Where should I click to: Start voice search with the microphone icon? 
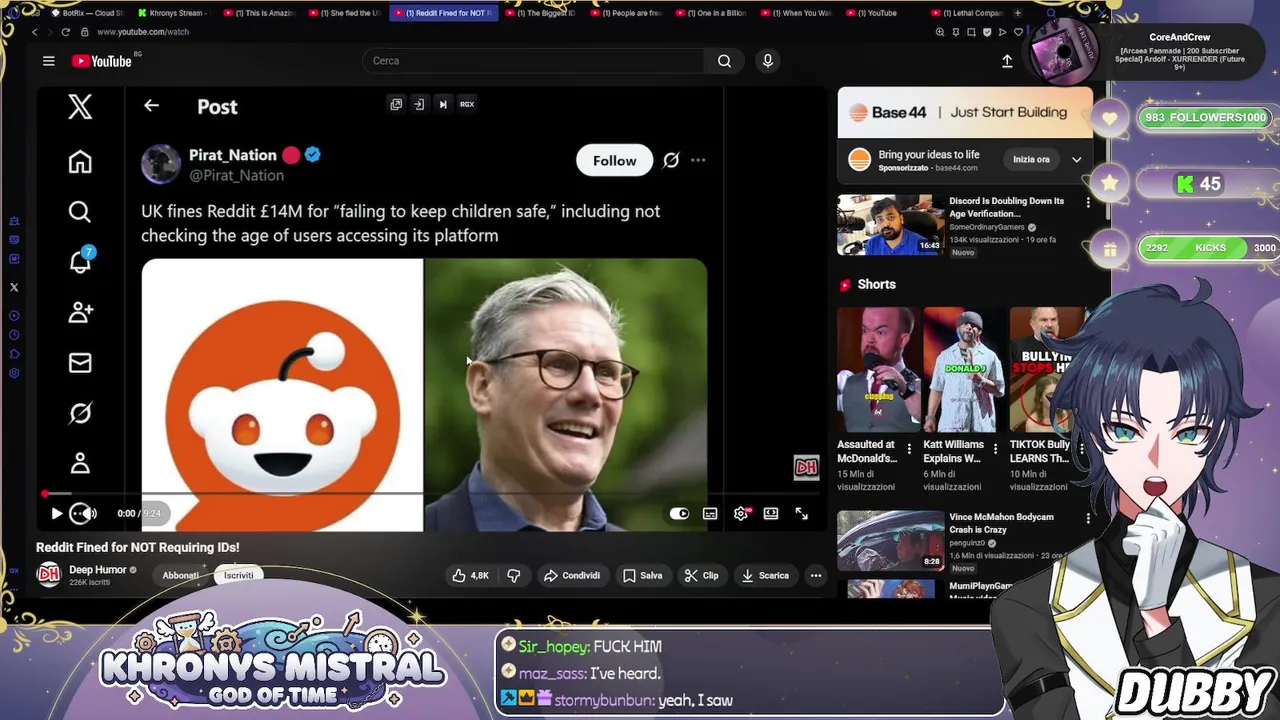pyautogui.click(x=768, y=61)
